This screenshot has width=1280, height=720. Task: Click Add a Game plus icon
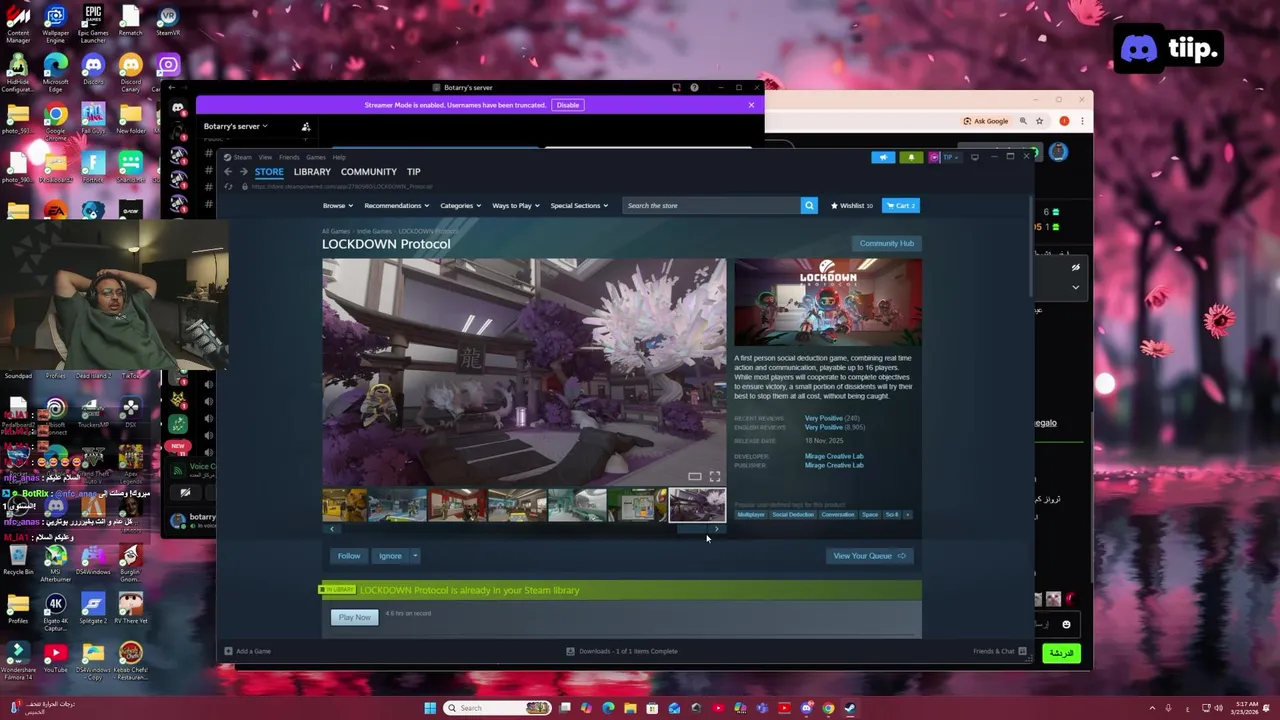[228, 651]
